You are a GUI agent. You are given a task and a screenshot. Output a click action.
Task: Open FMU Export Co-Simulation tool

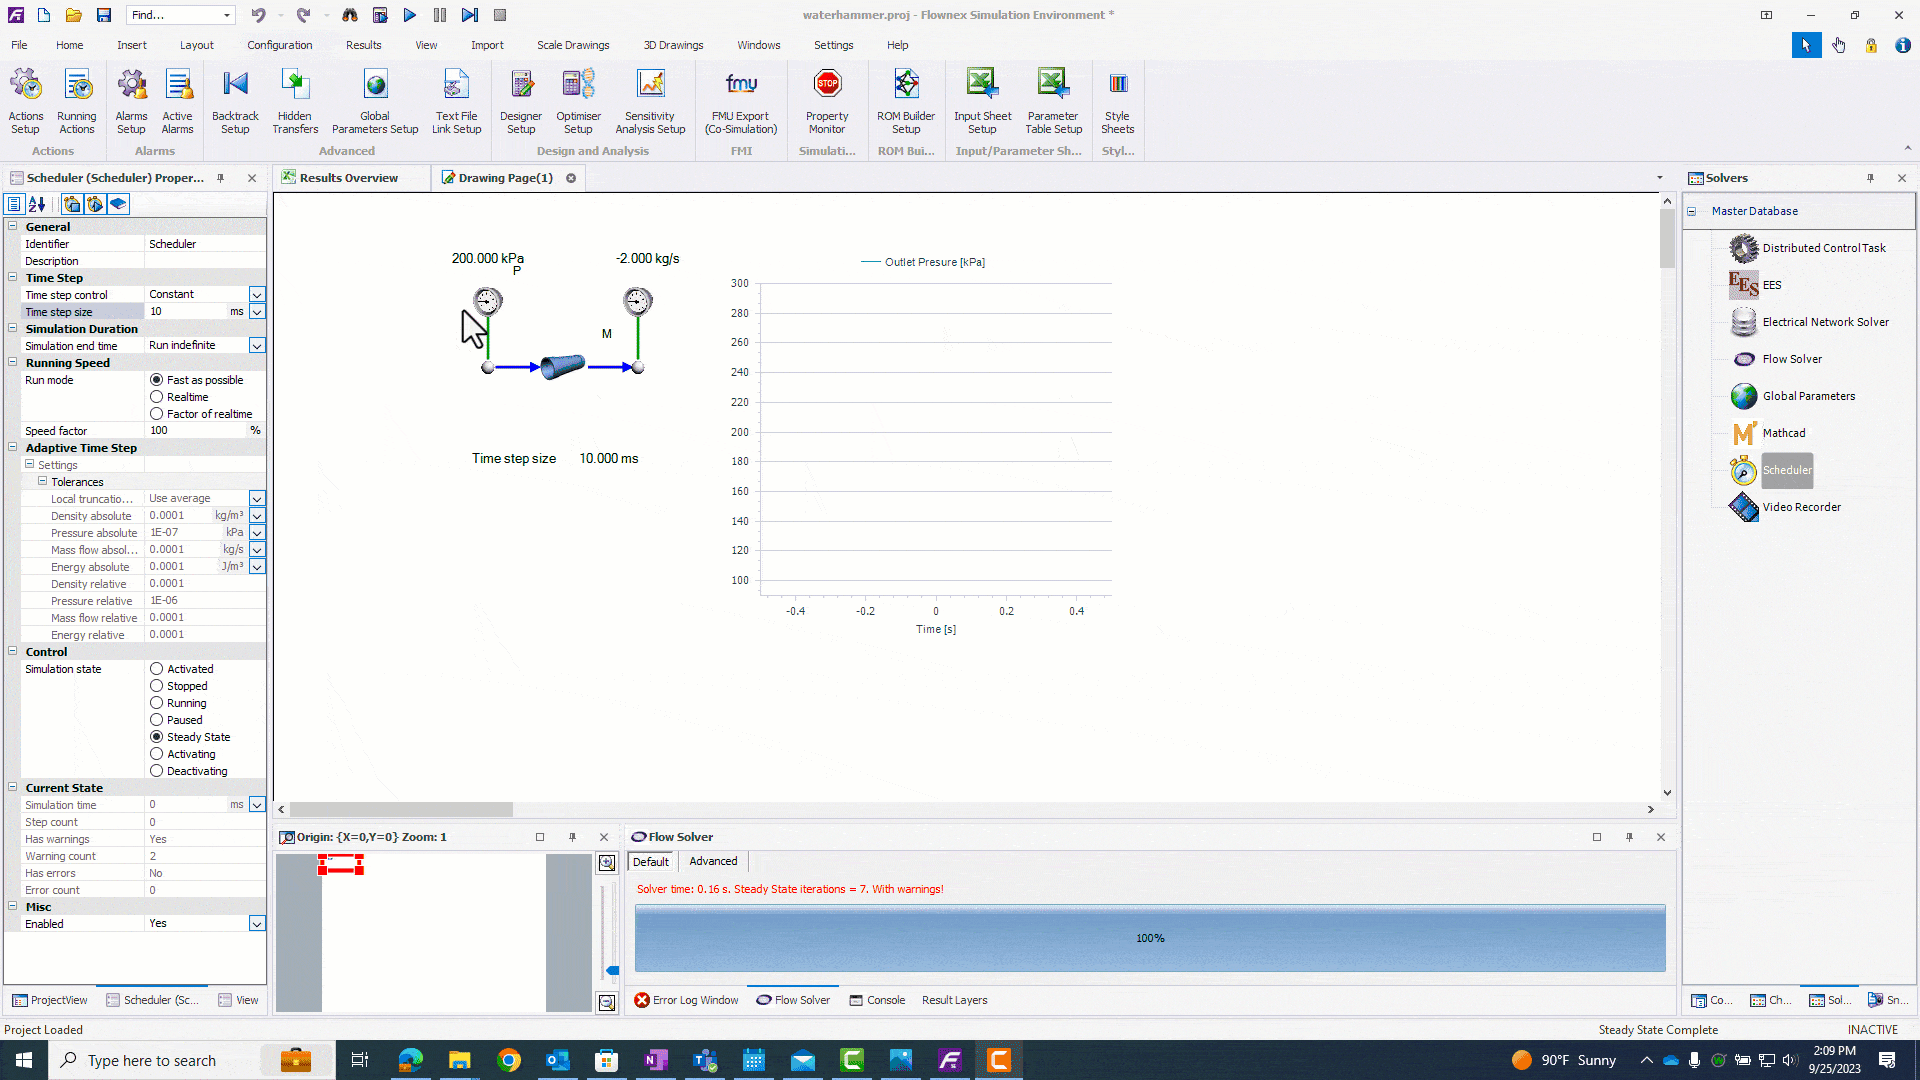point(741,101)
